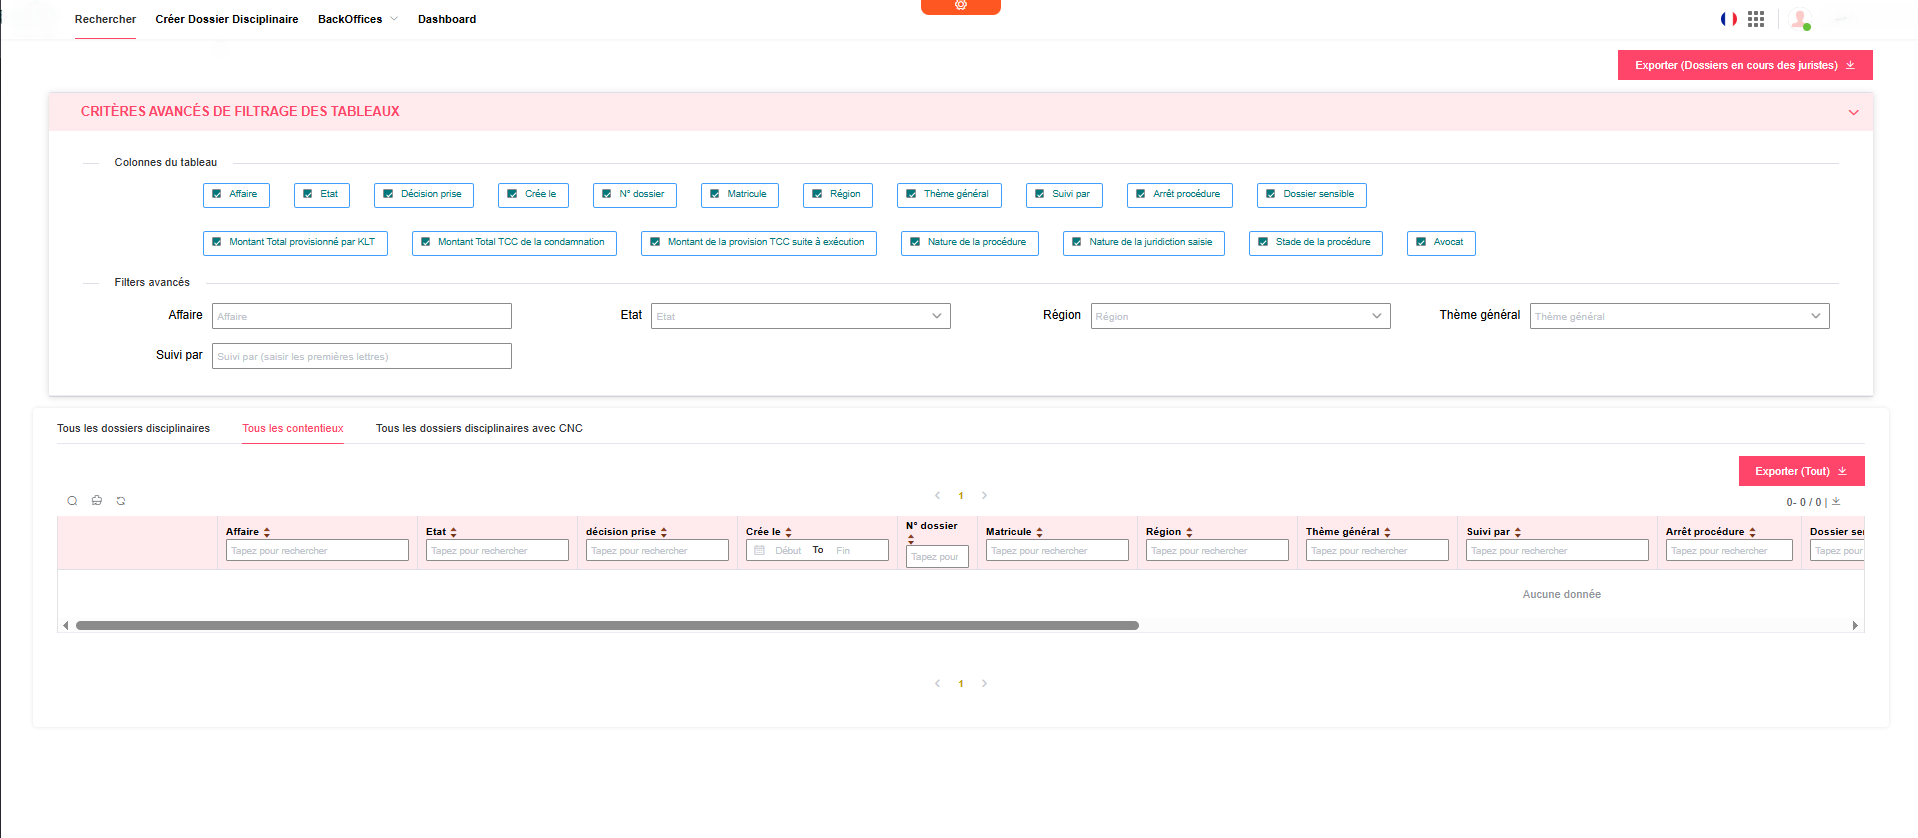Switch language via French flag icon
This screenshot has width=1918, height=838.
click(x=1729, y=19)
